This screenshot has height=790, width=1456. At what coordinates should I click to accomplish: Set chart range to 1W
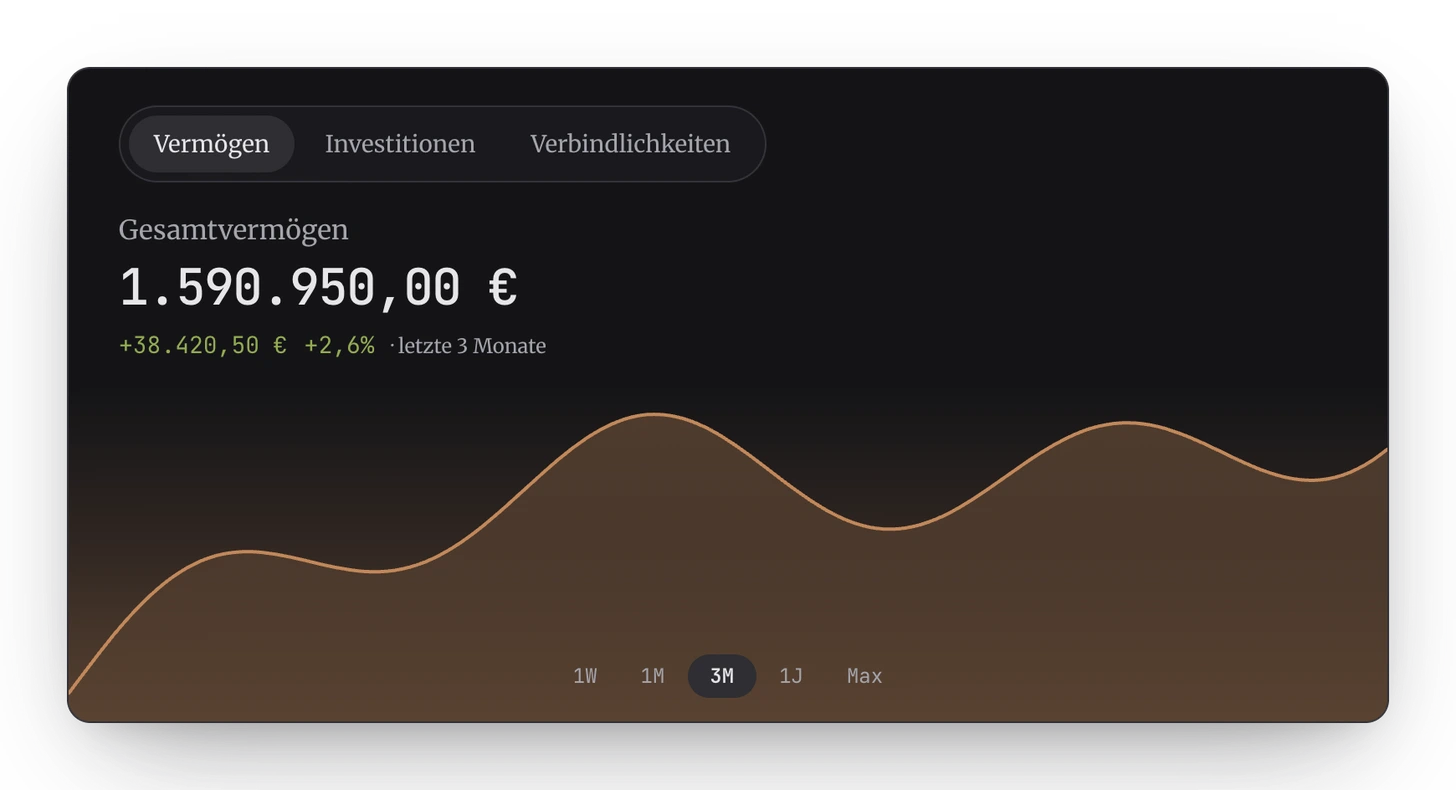click(585, 676)
